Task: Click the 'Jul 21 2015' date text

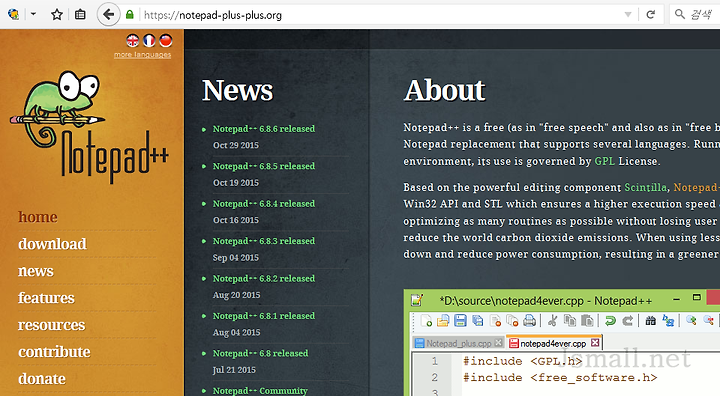Action: [x=234, y=370]
